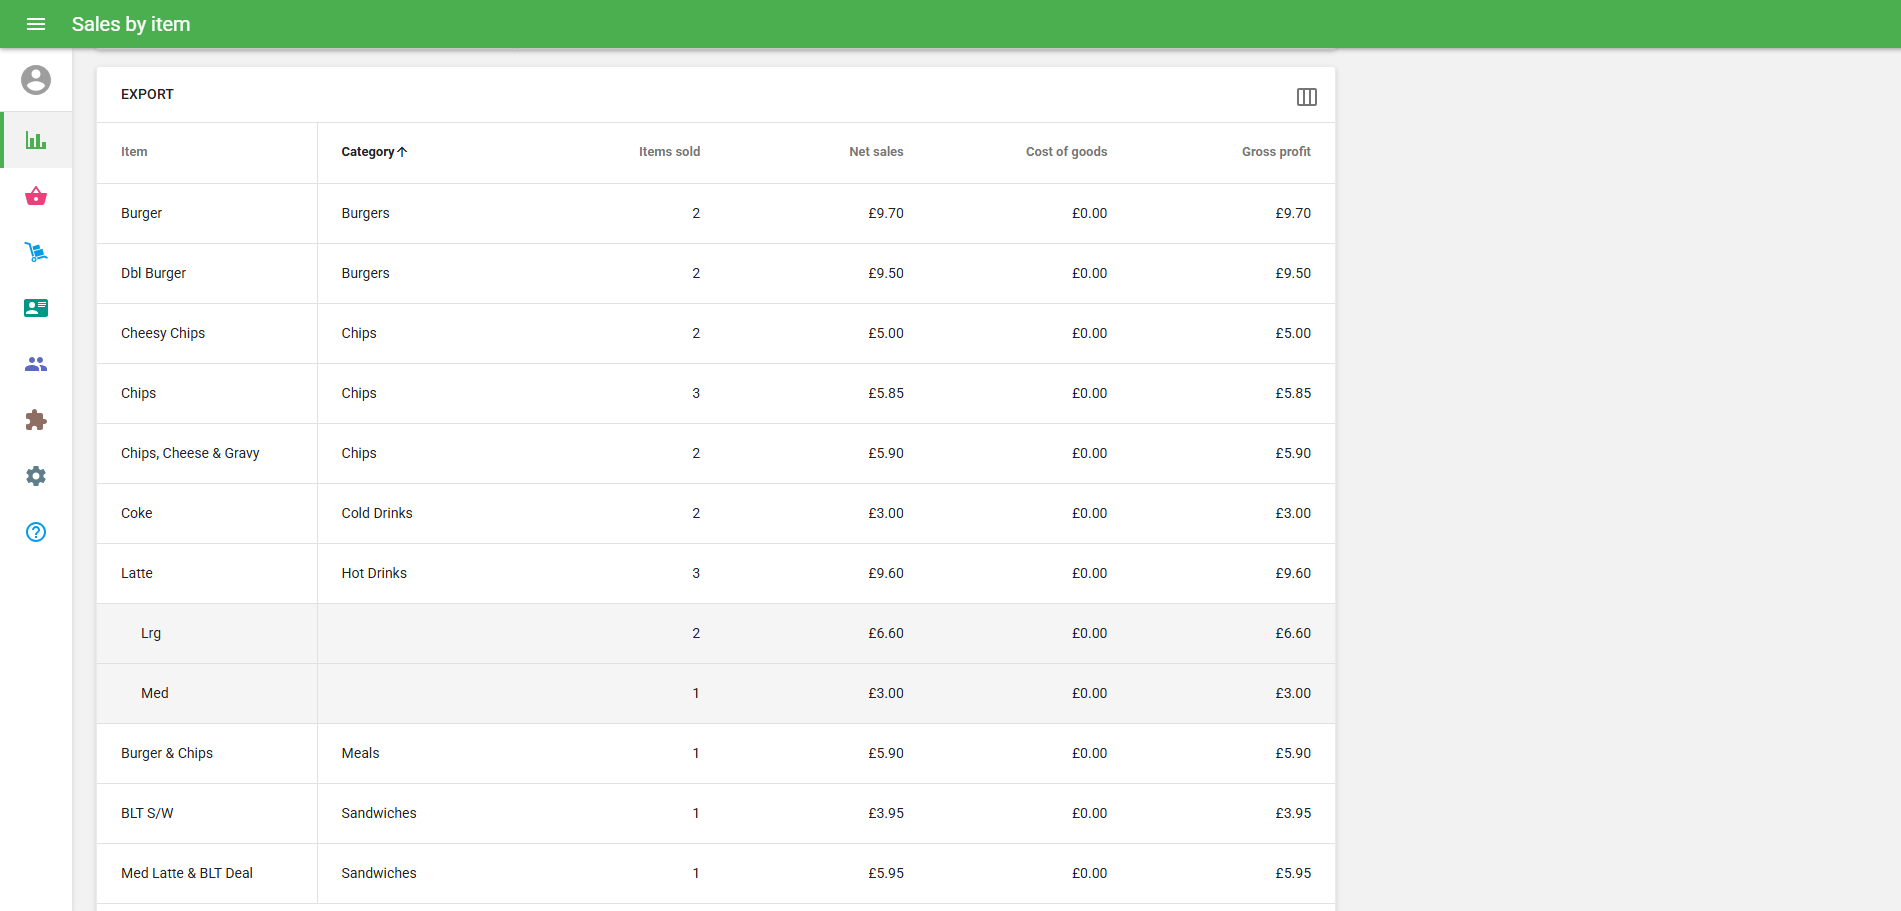Click the Latte item row
1901x911 pixels.
(137, 573)
